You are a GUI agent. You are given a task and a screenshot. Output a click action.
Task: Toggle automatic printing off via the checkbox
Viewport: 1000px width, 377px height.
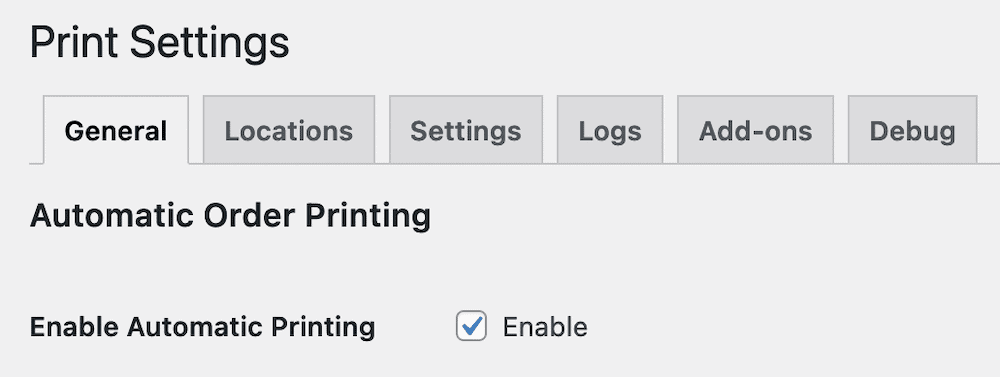coord(471,327)
